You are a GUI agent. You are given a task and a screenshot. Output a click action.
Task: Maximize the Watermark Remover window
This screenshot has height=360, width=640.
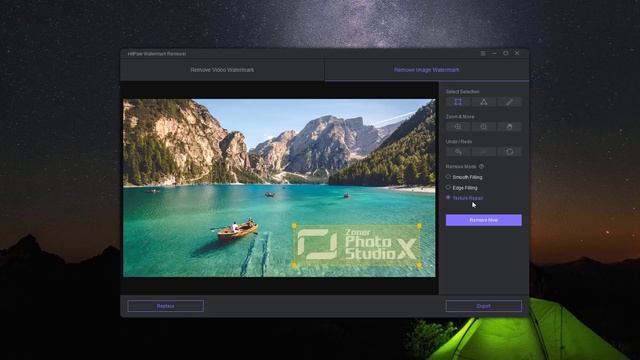(x=506, y=53)
